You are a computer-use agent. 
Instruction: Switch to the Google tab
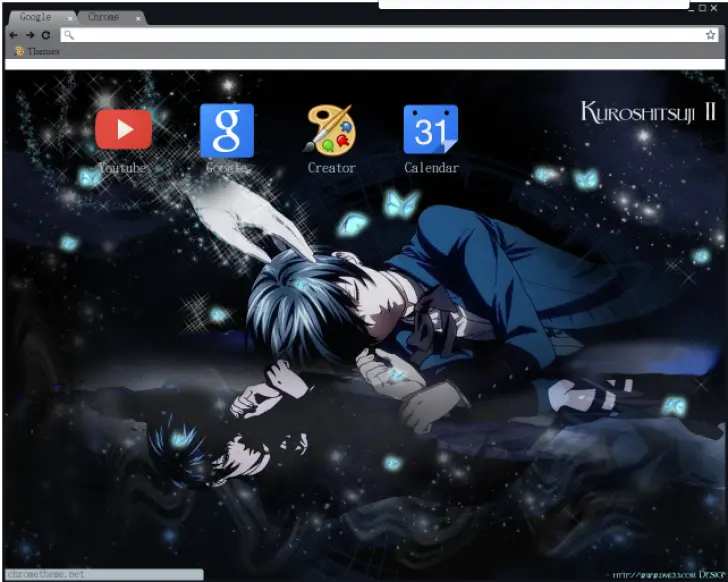(36, 18)
